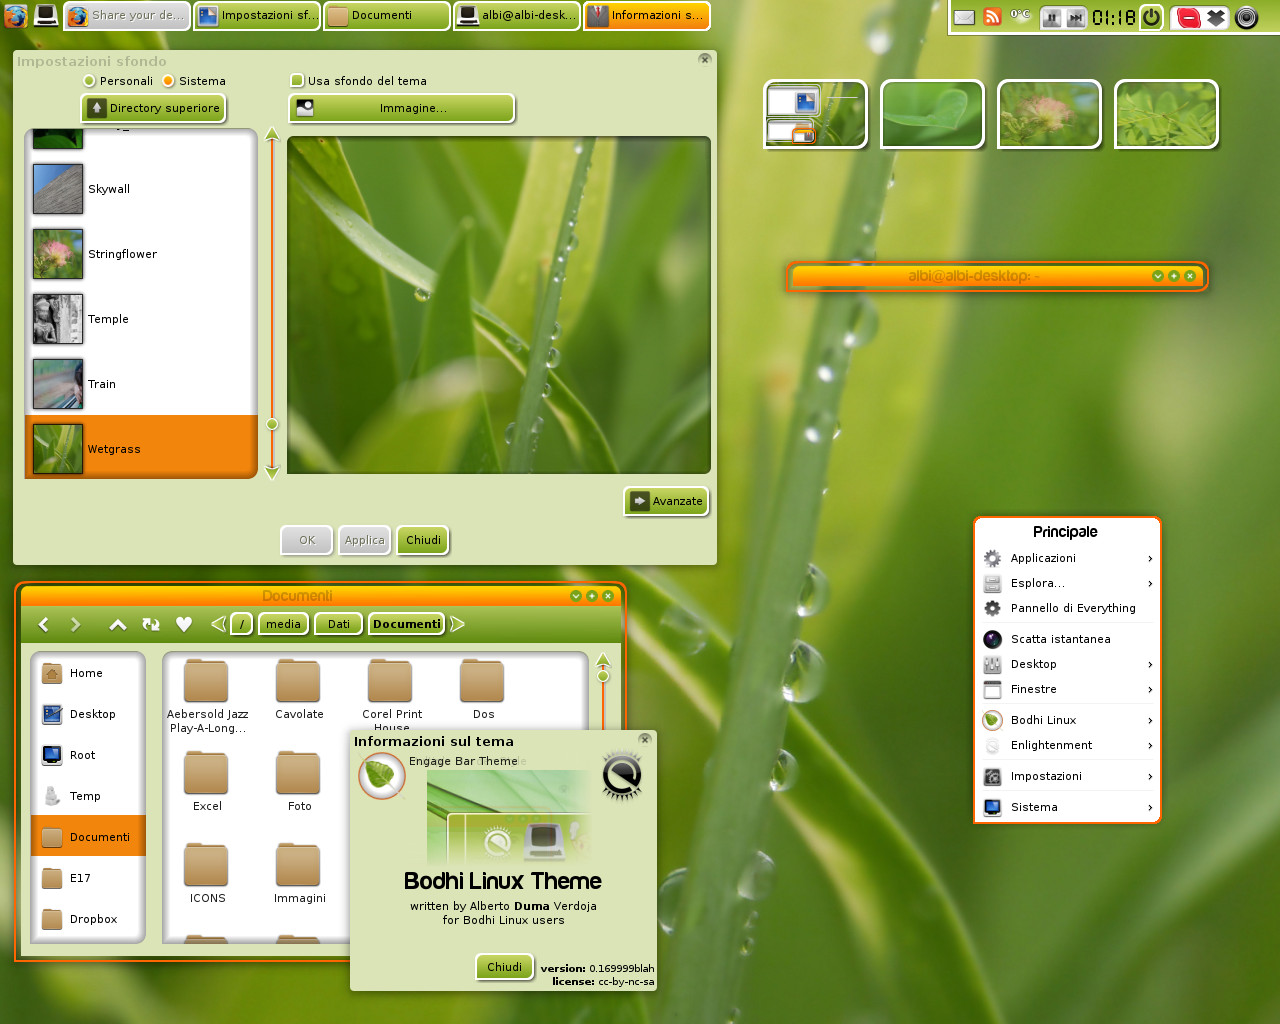The width and height of the screenshot is (1280, 1024).
Task: Select the Dati breadcrumb in Documenti
Action: tap(338, 623)
